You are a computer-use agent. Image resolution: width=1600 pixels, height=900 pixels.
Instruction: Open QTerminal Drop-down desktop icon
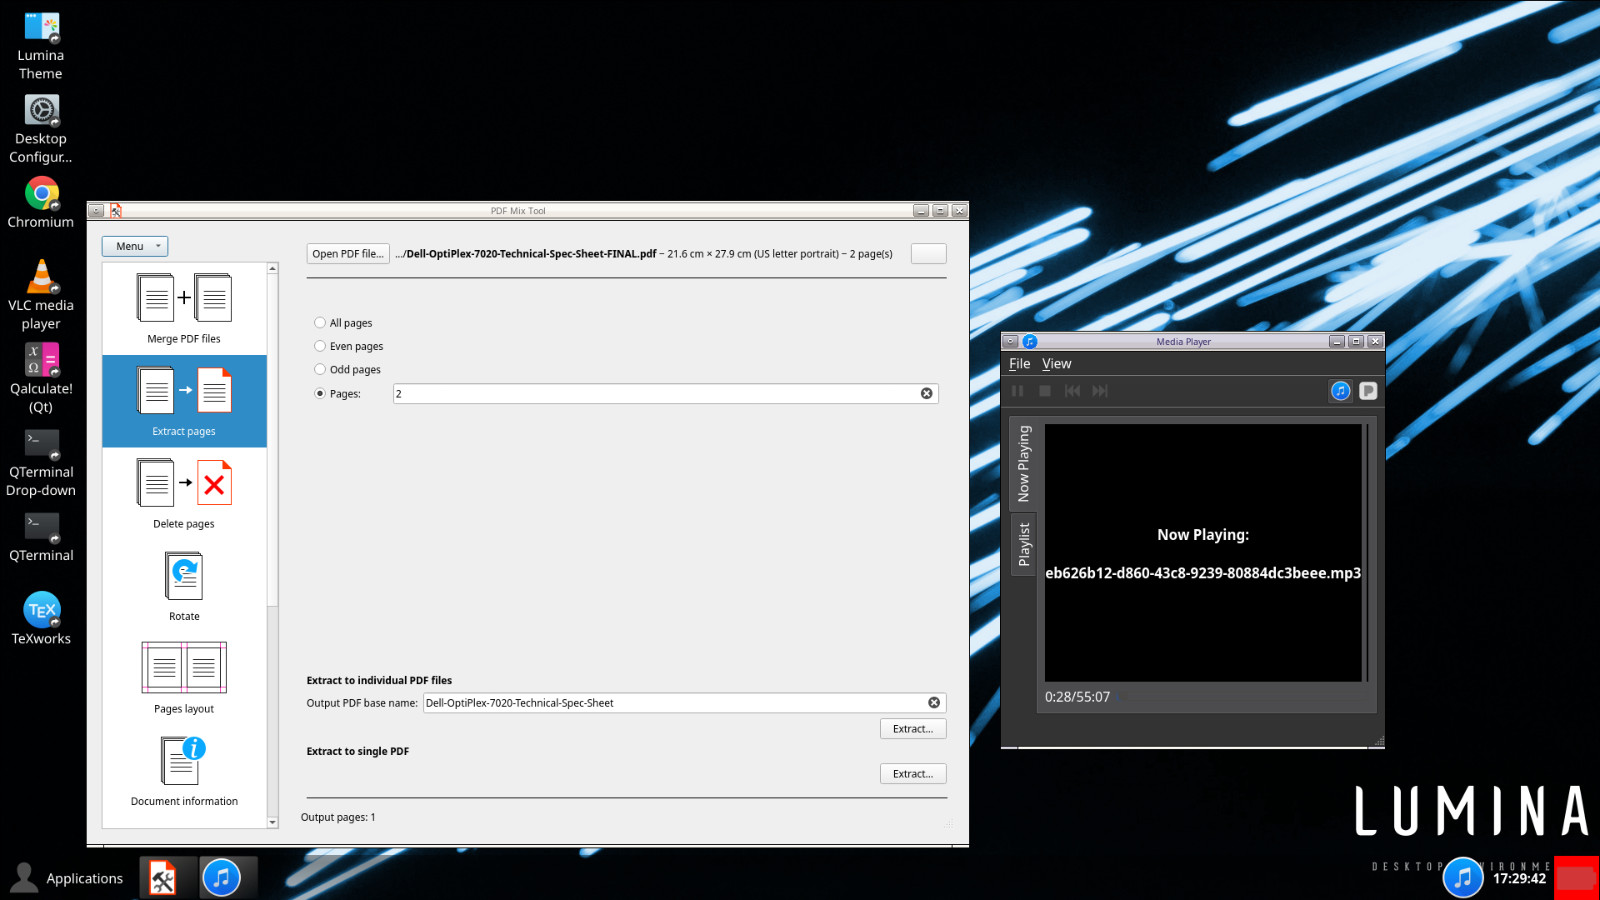[x=41, y=462]
